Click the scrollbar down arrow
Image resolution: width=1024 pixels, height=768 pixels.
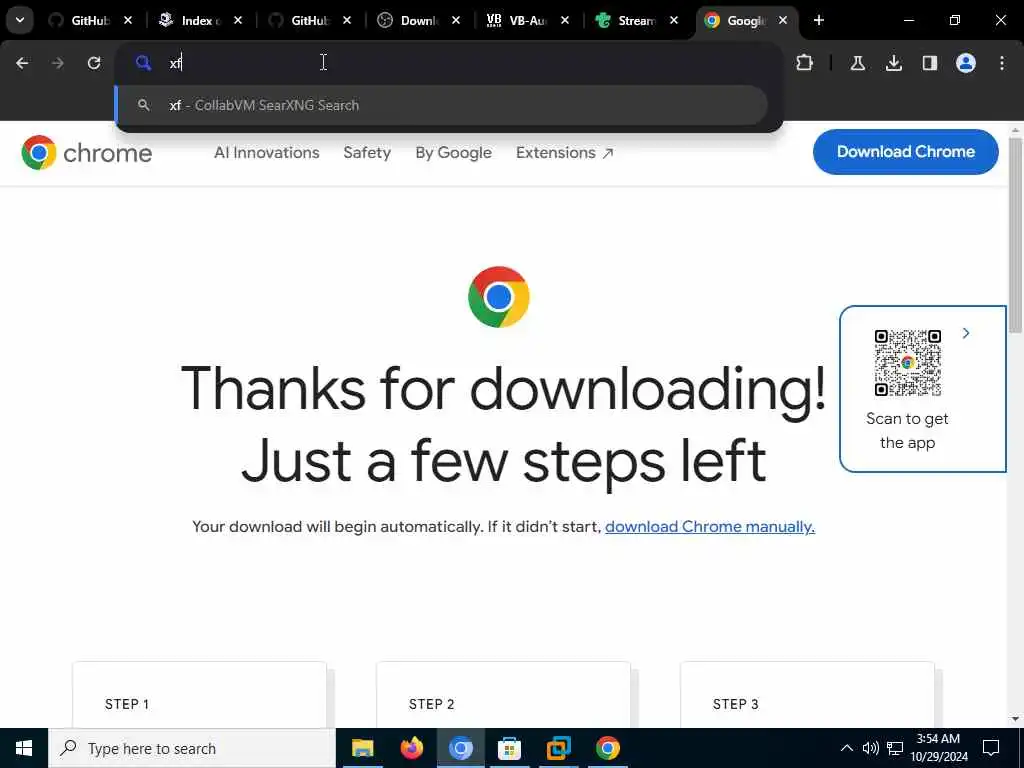coord(1016,719)
